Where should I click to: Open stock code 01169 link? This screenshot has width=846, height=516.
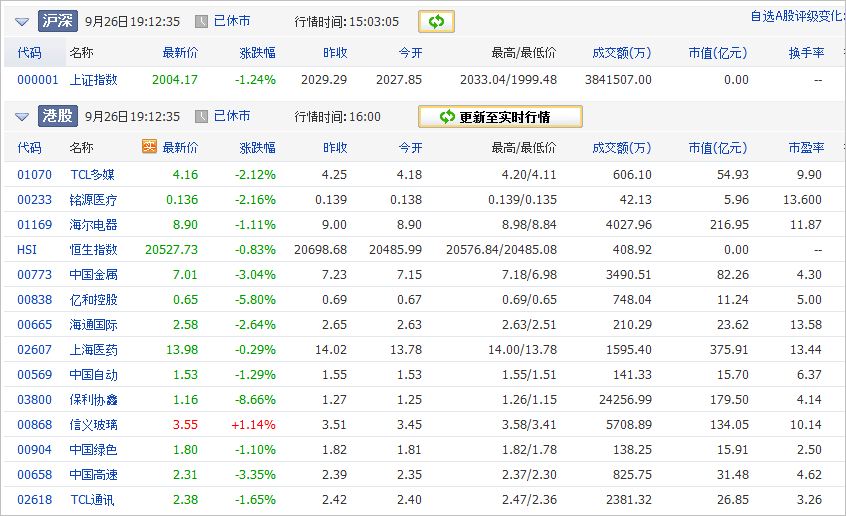[x=35, y=225]
